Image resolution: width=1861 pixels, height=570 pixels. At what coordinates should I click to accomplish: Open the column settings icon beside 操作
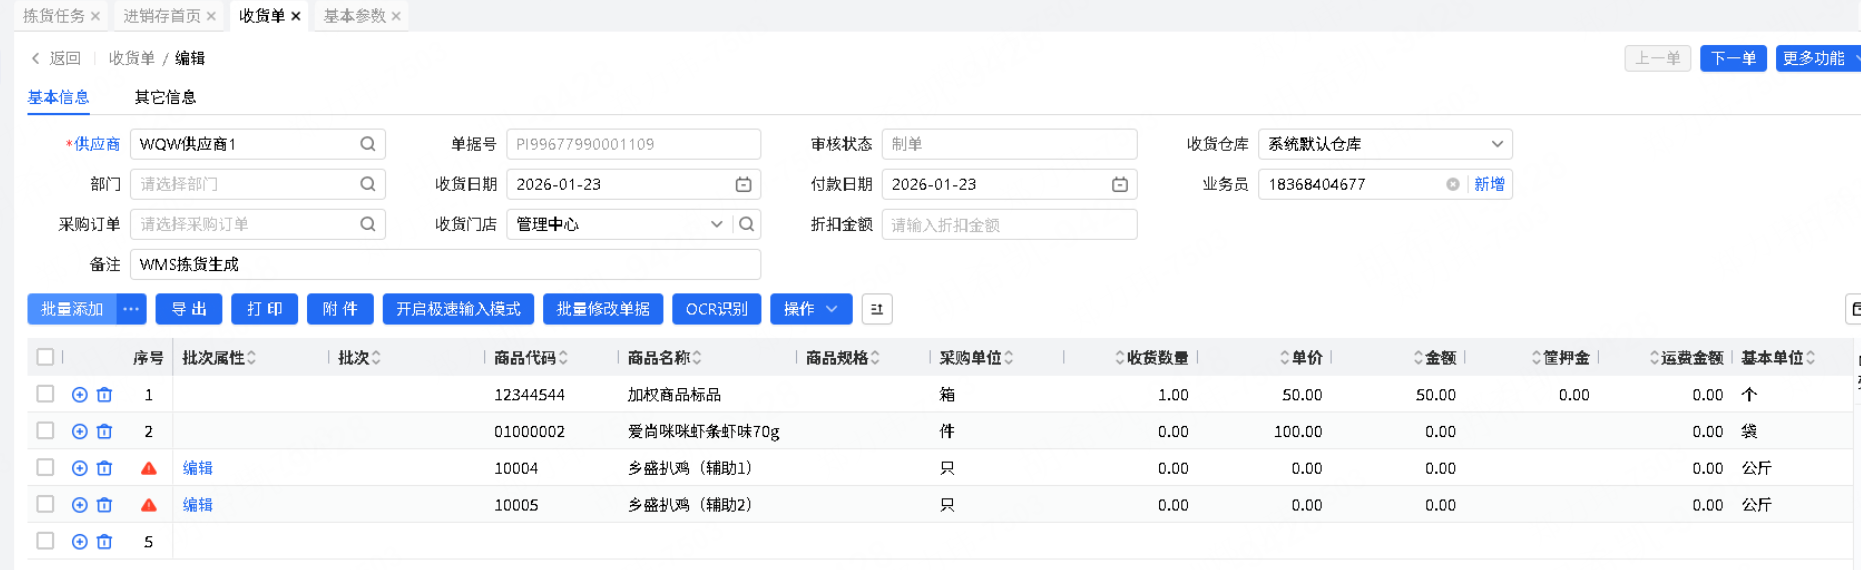pyautogui.click(x=877, y=309)
